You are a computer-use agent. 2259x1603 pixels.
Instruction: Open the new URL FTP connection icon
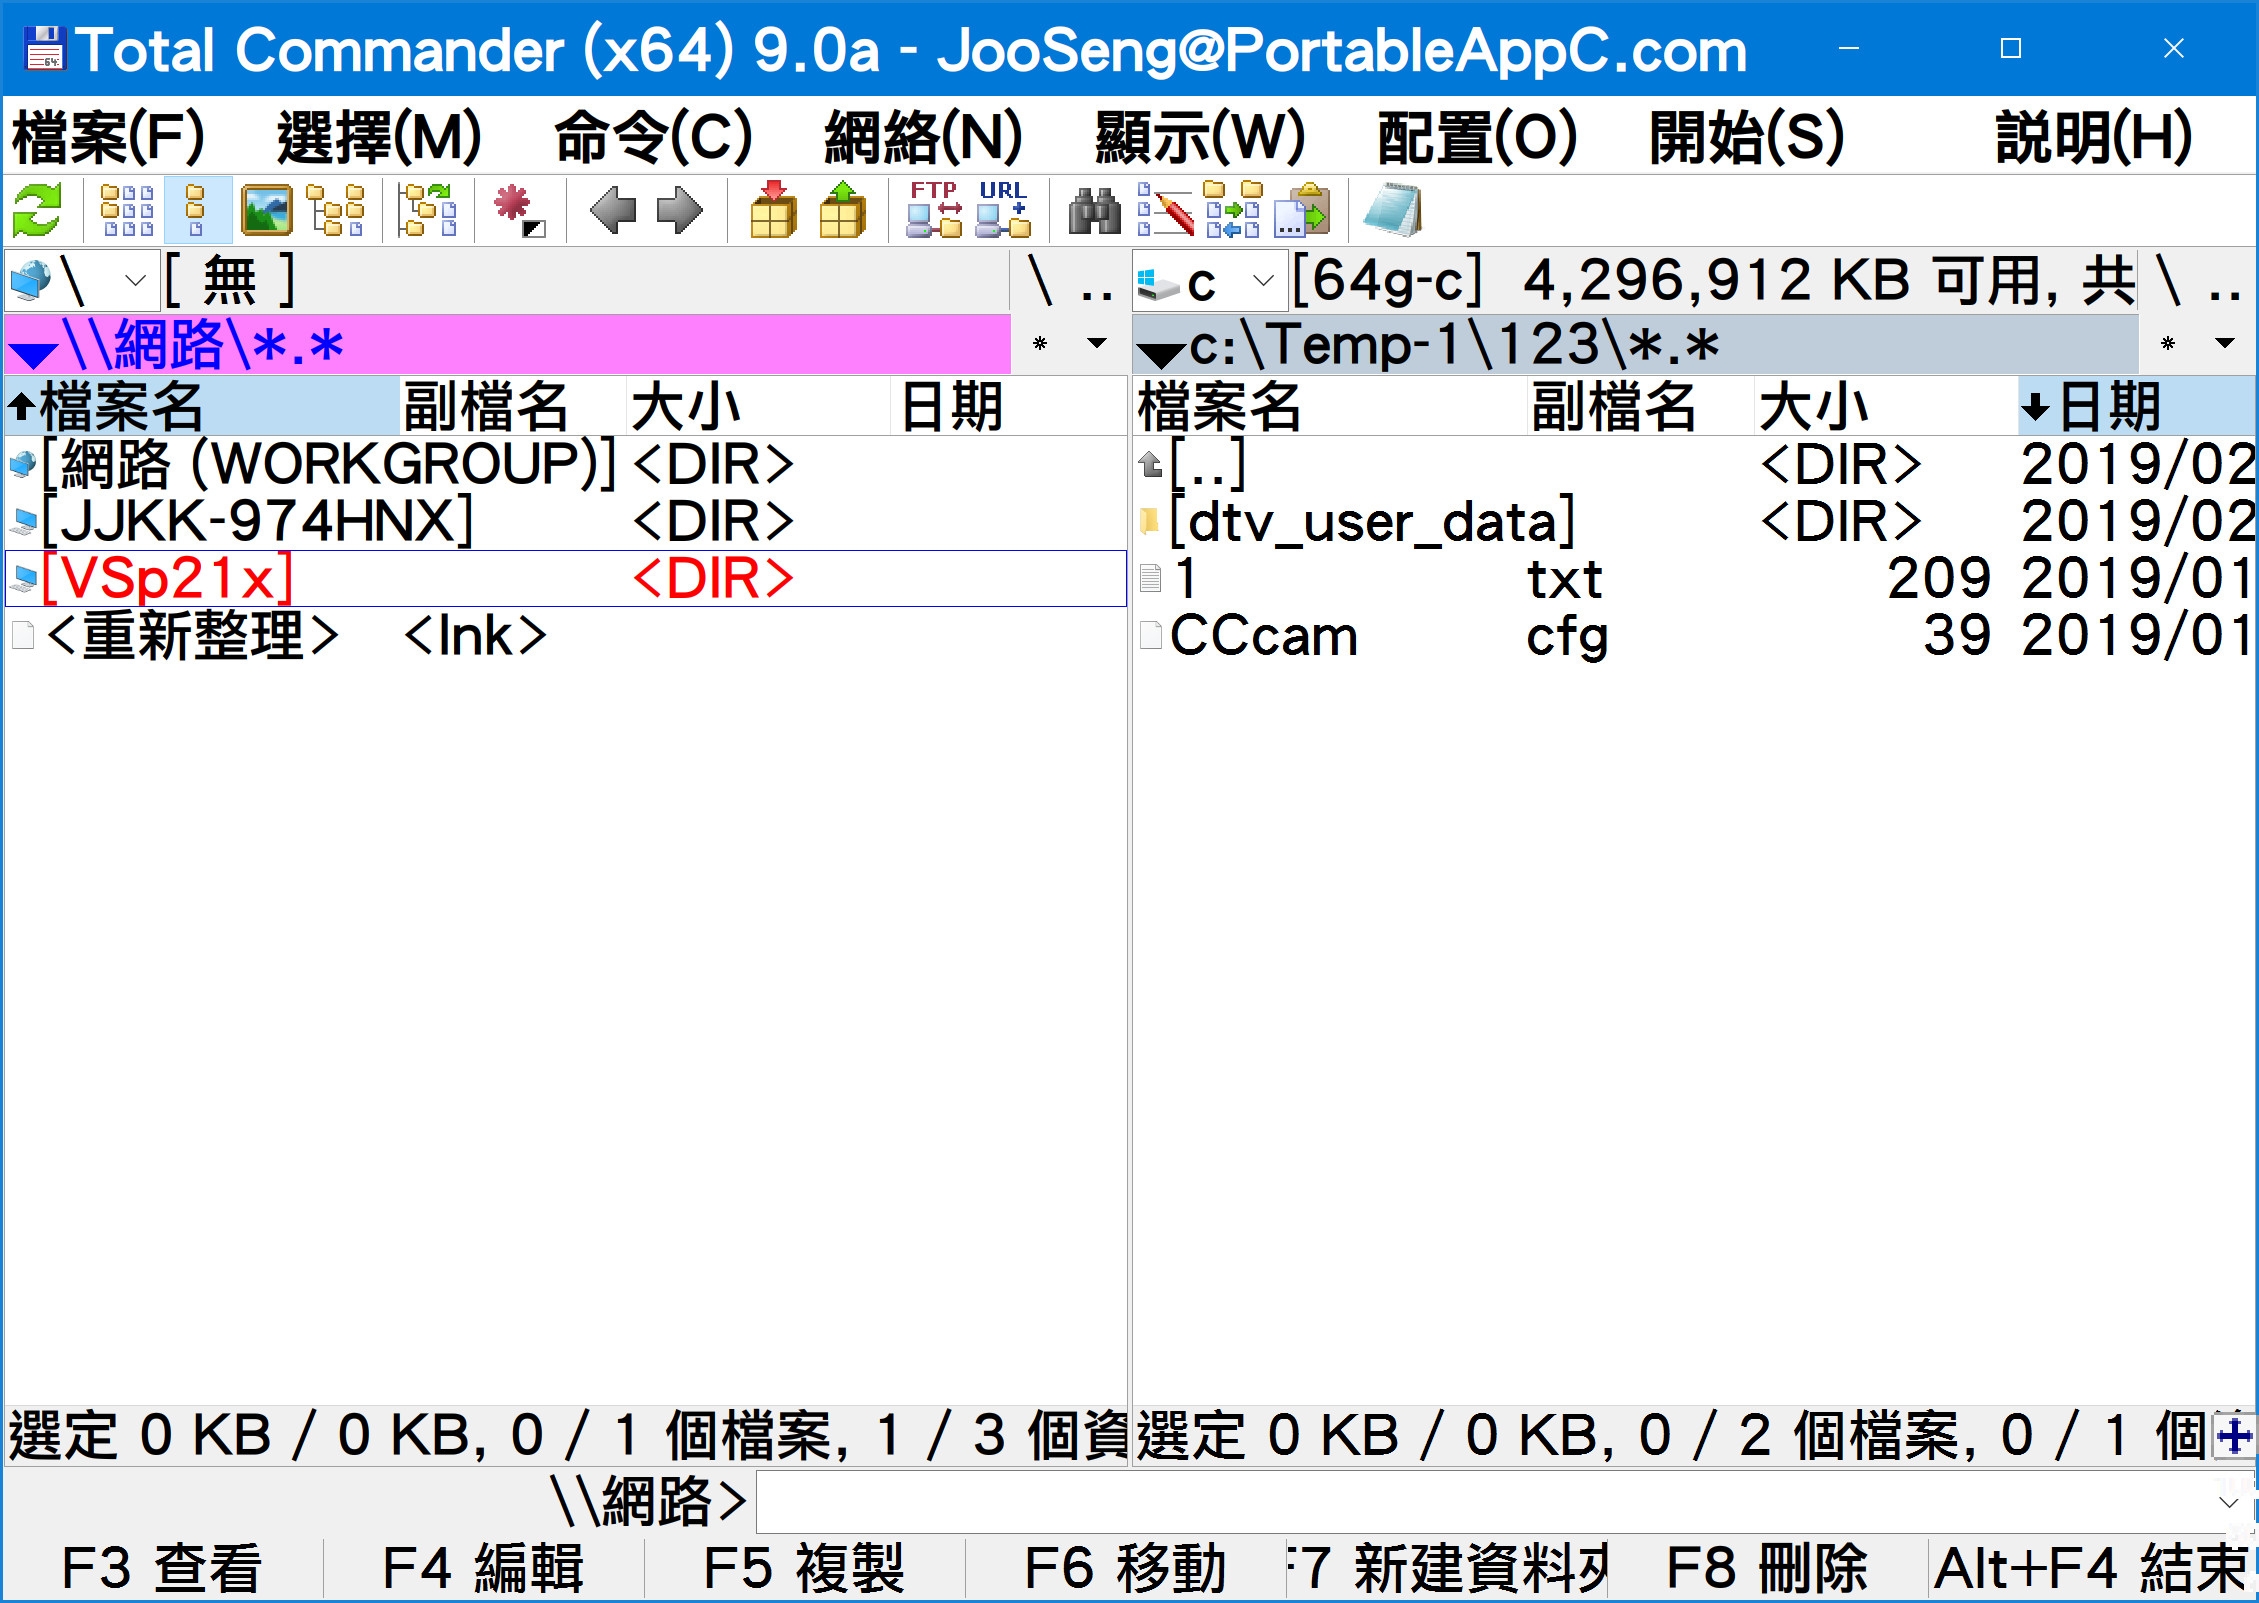pos(1003,211)
